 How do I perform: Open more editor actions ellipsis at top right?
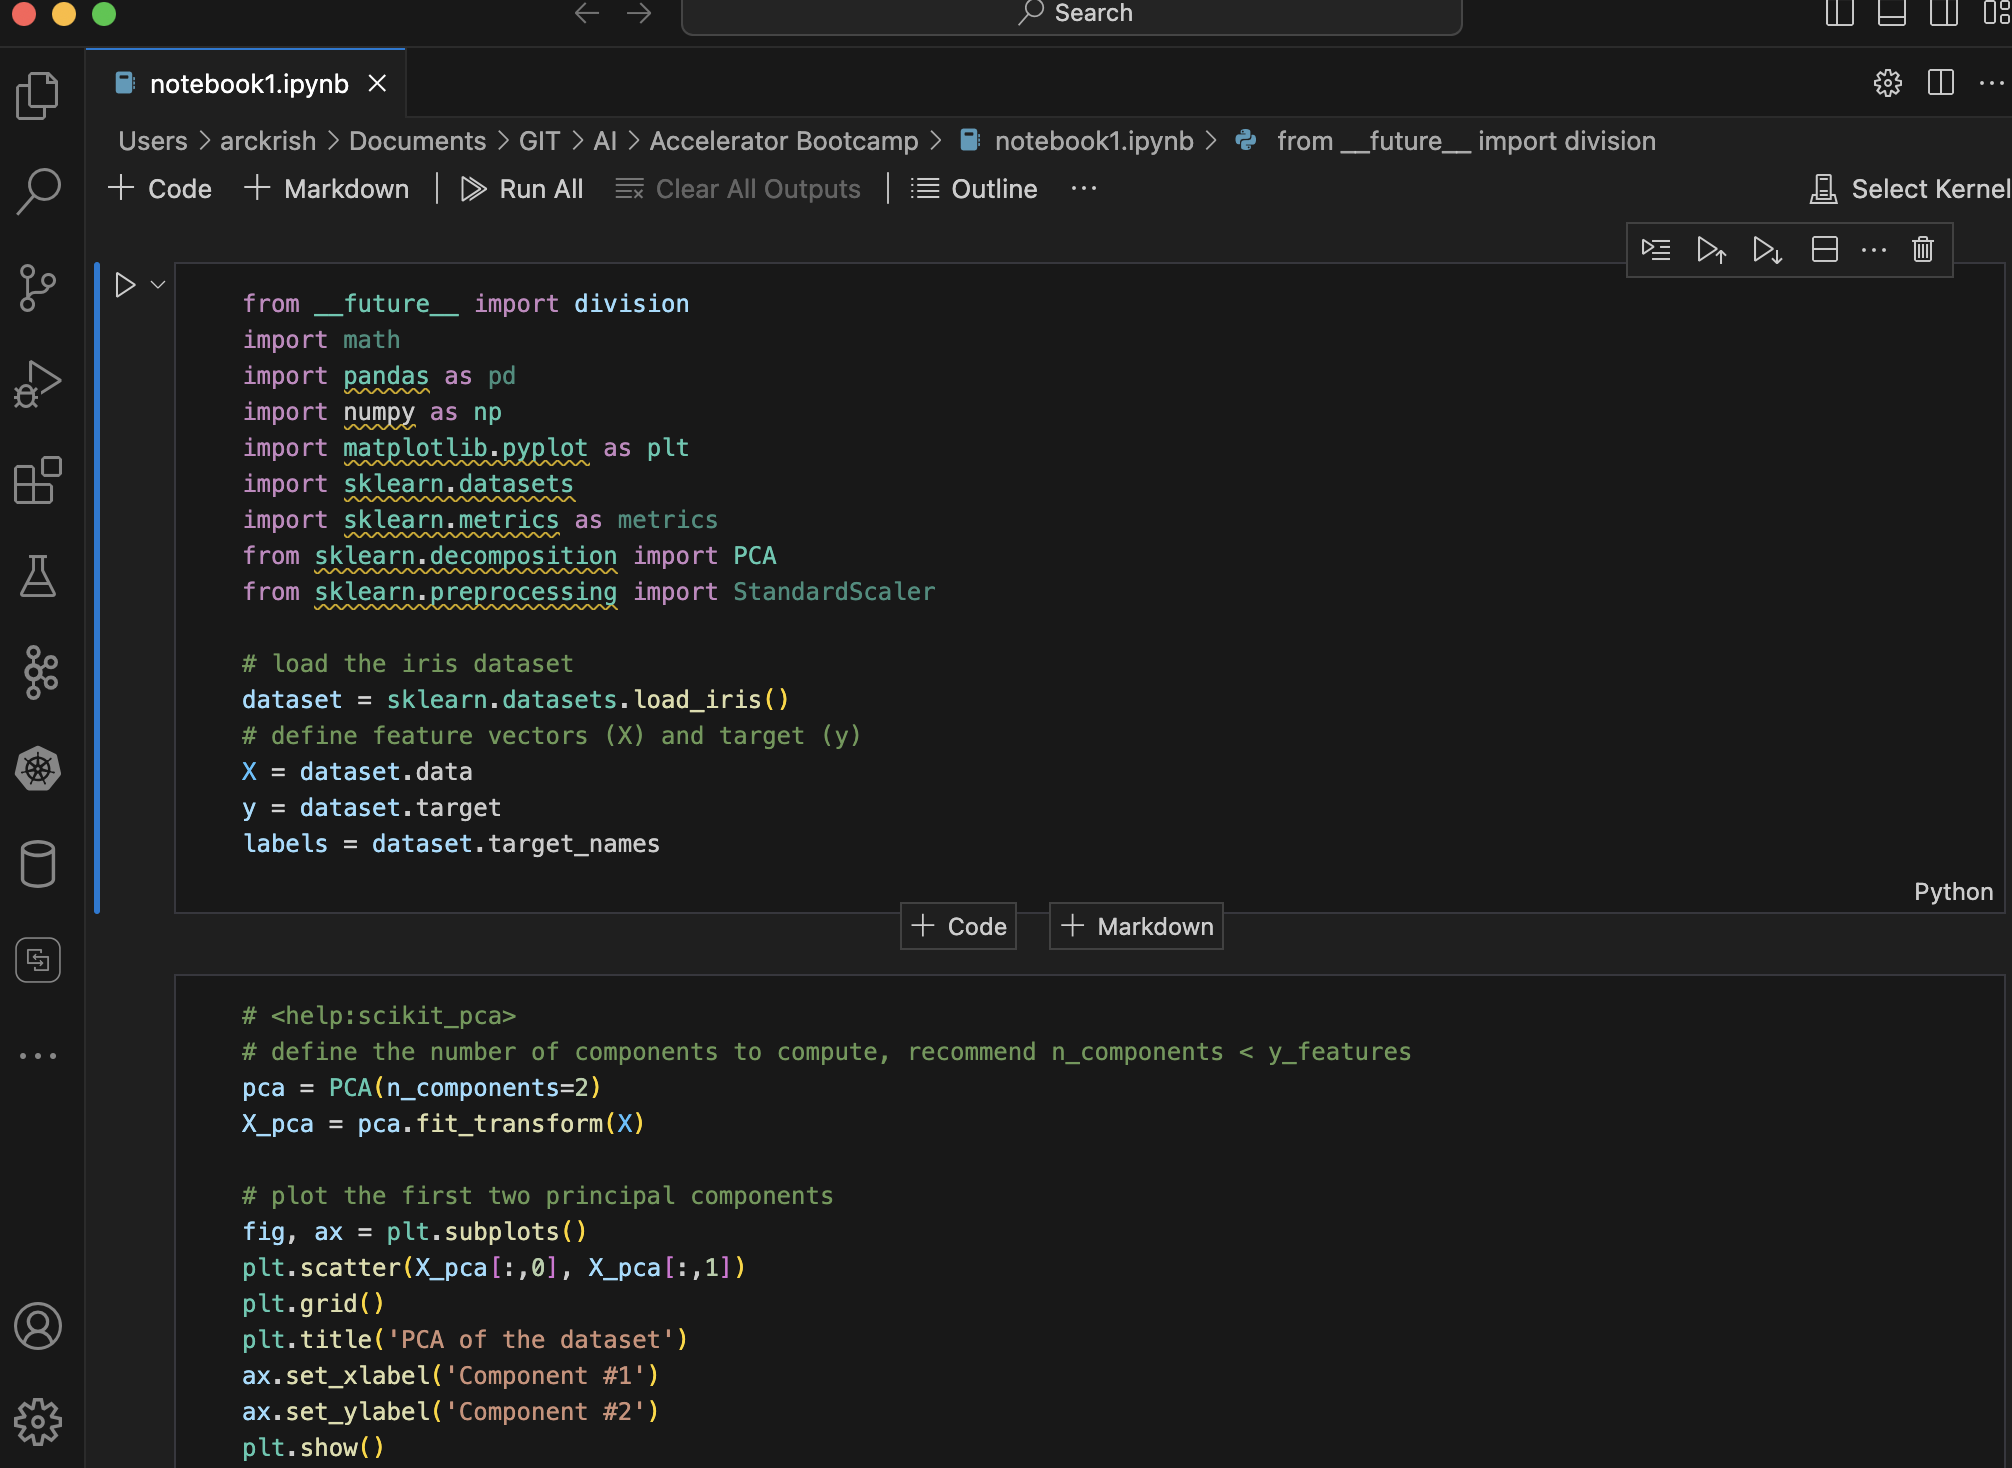pos(1992,83)
